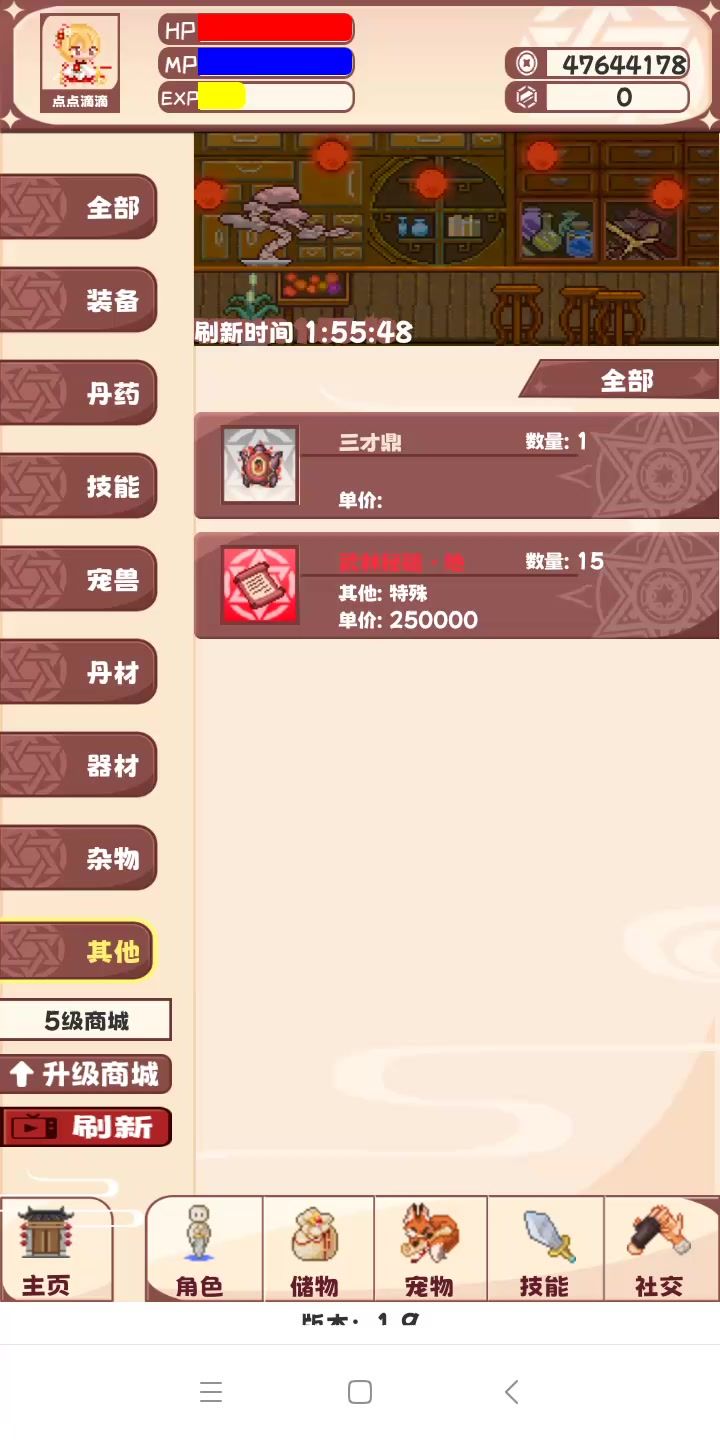This screenshot has height=1440, width=720.
Task: Click the 刷新 refresh video button
Action: click(86, 1127)
